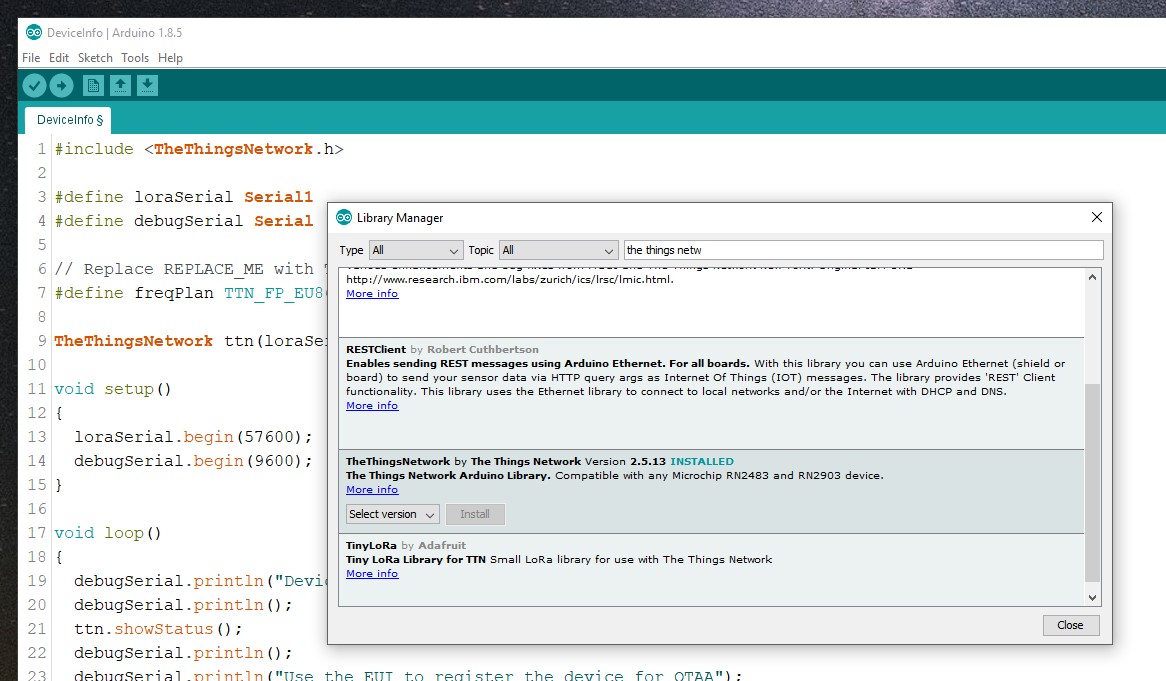Click the loraSerial.begin(57600) code line
Image resolution: width=1166 pixels, height=681 pixels.
193,436
